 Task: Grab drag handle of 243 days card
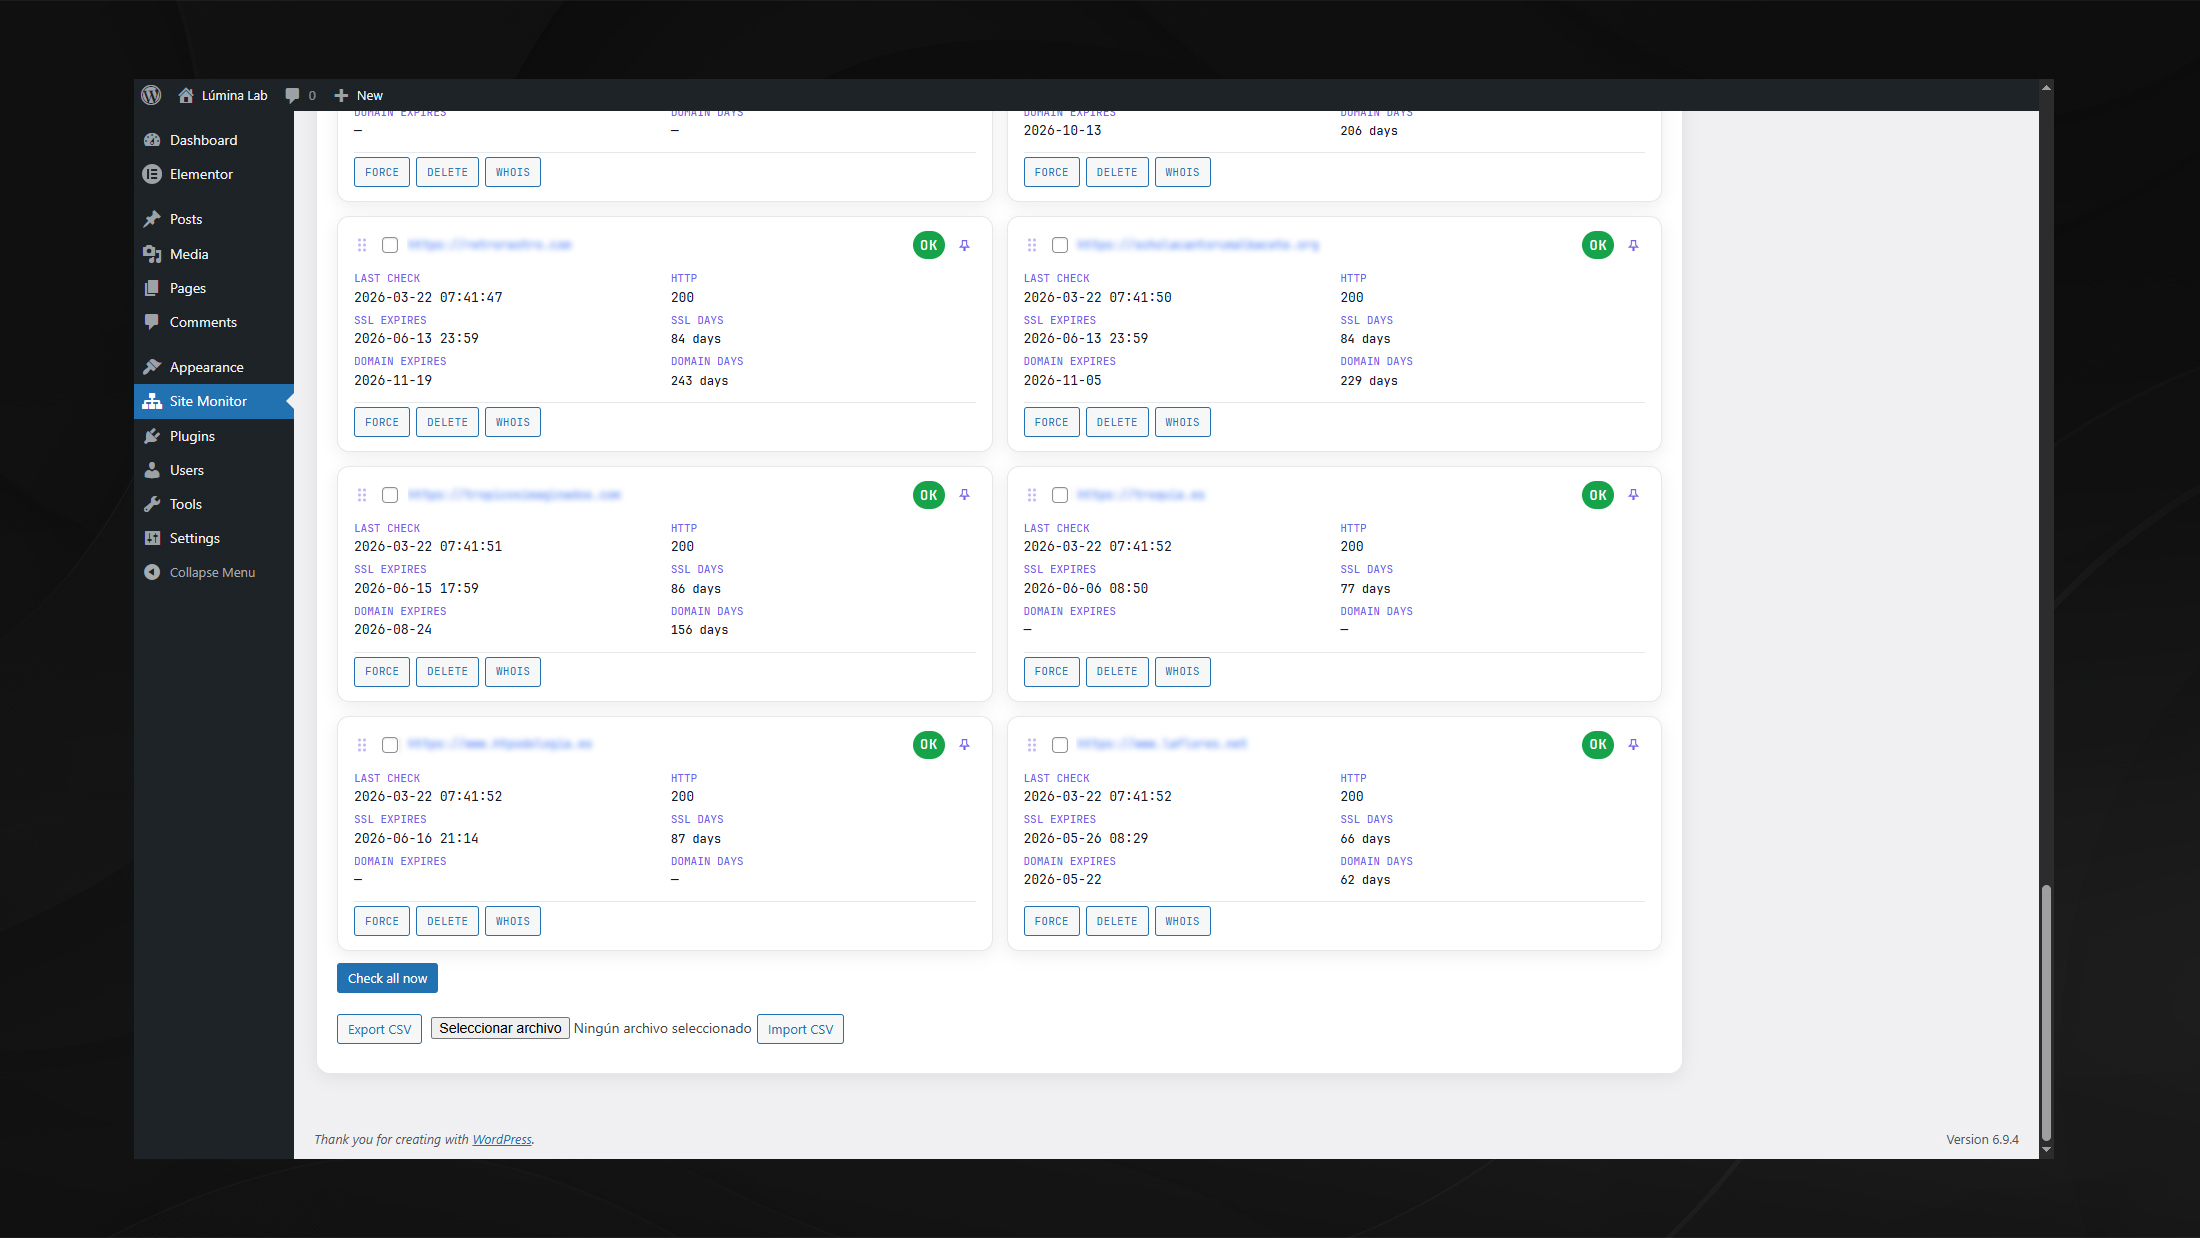pos(362,245)
